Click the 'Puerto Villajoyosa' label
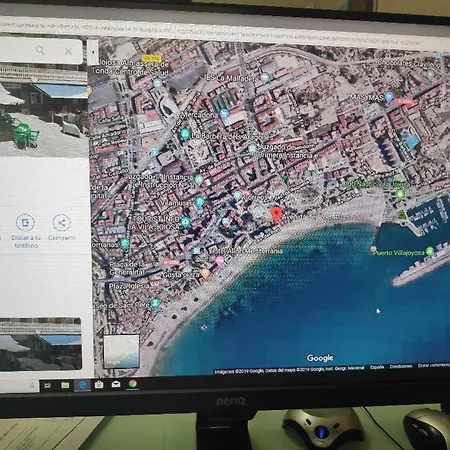 (x=399, y=253)
